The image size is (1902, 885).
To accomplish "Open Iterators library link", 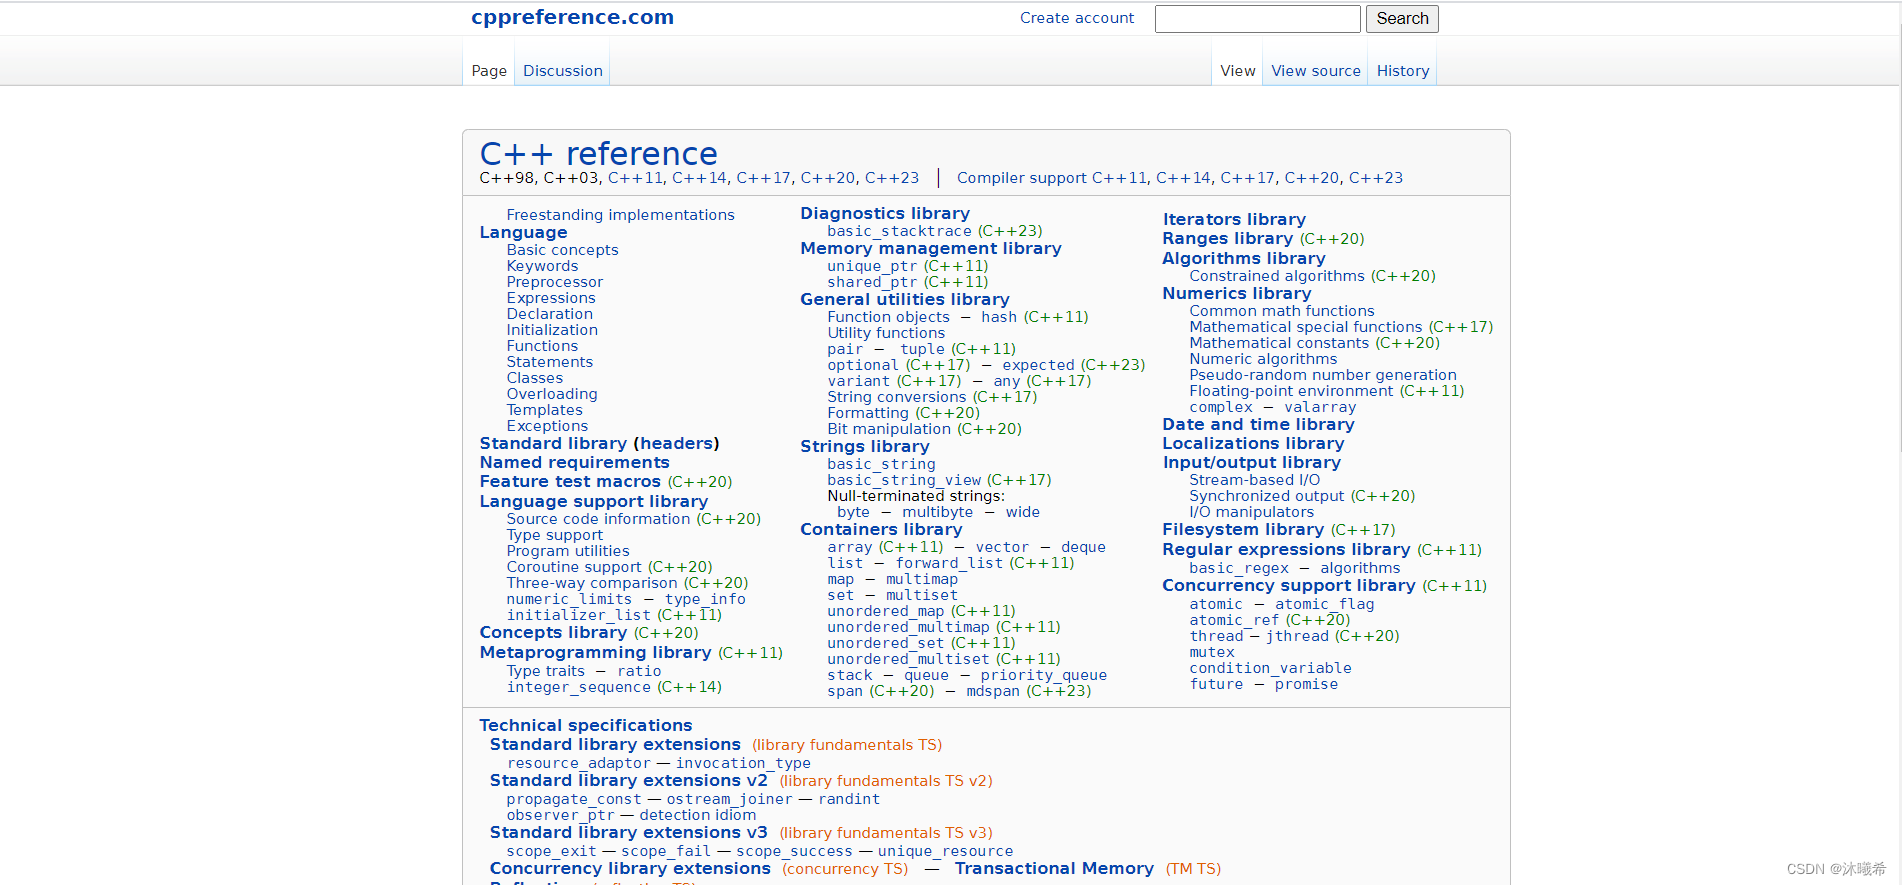I will [x=1234, y=219].
